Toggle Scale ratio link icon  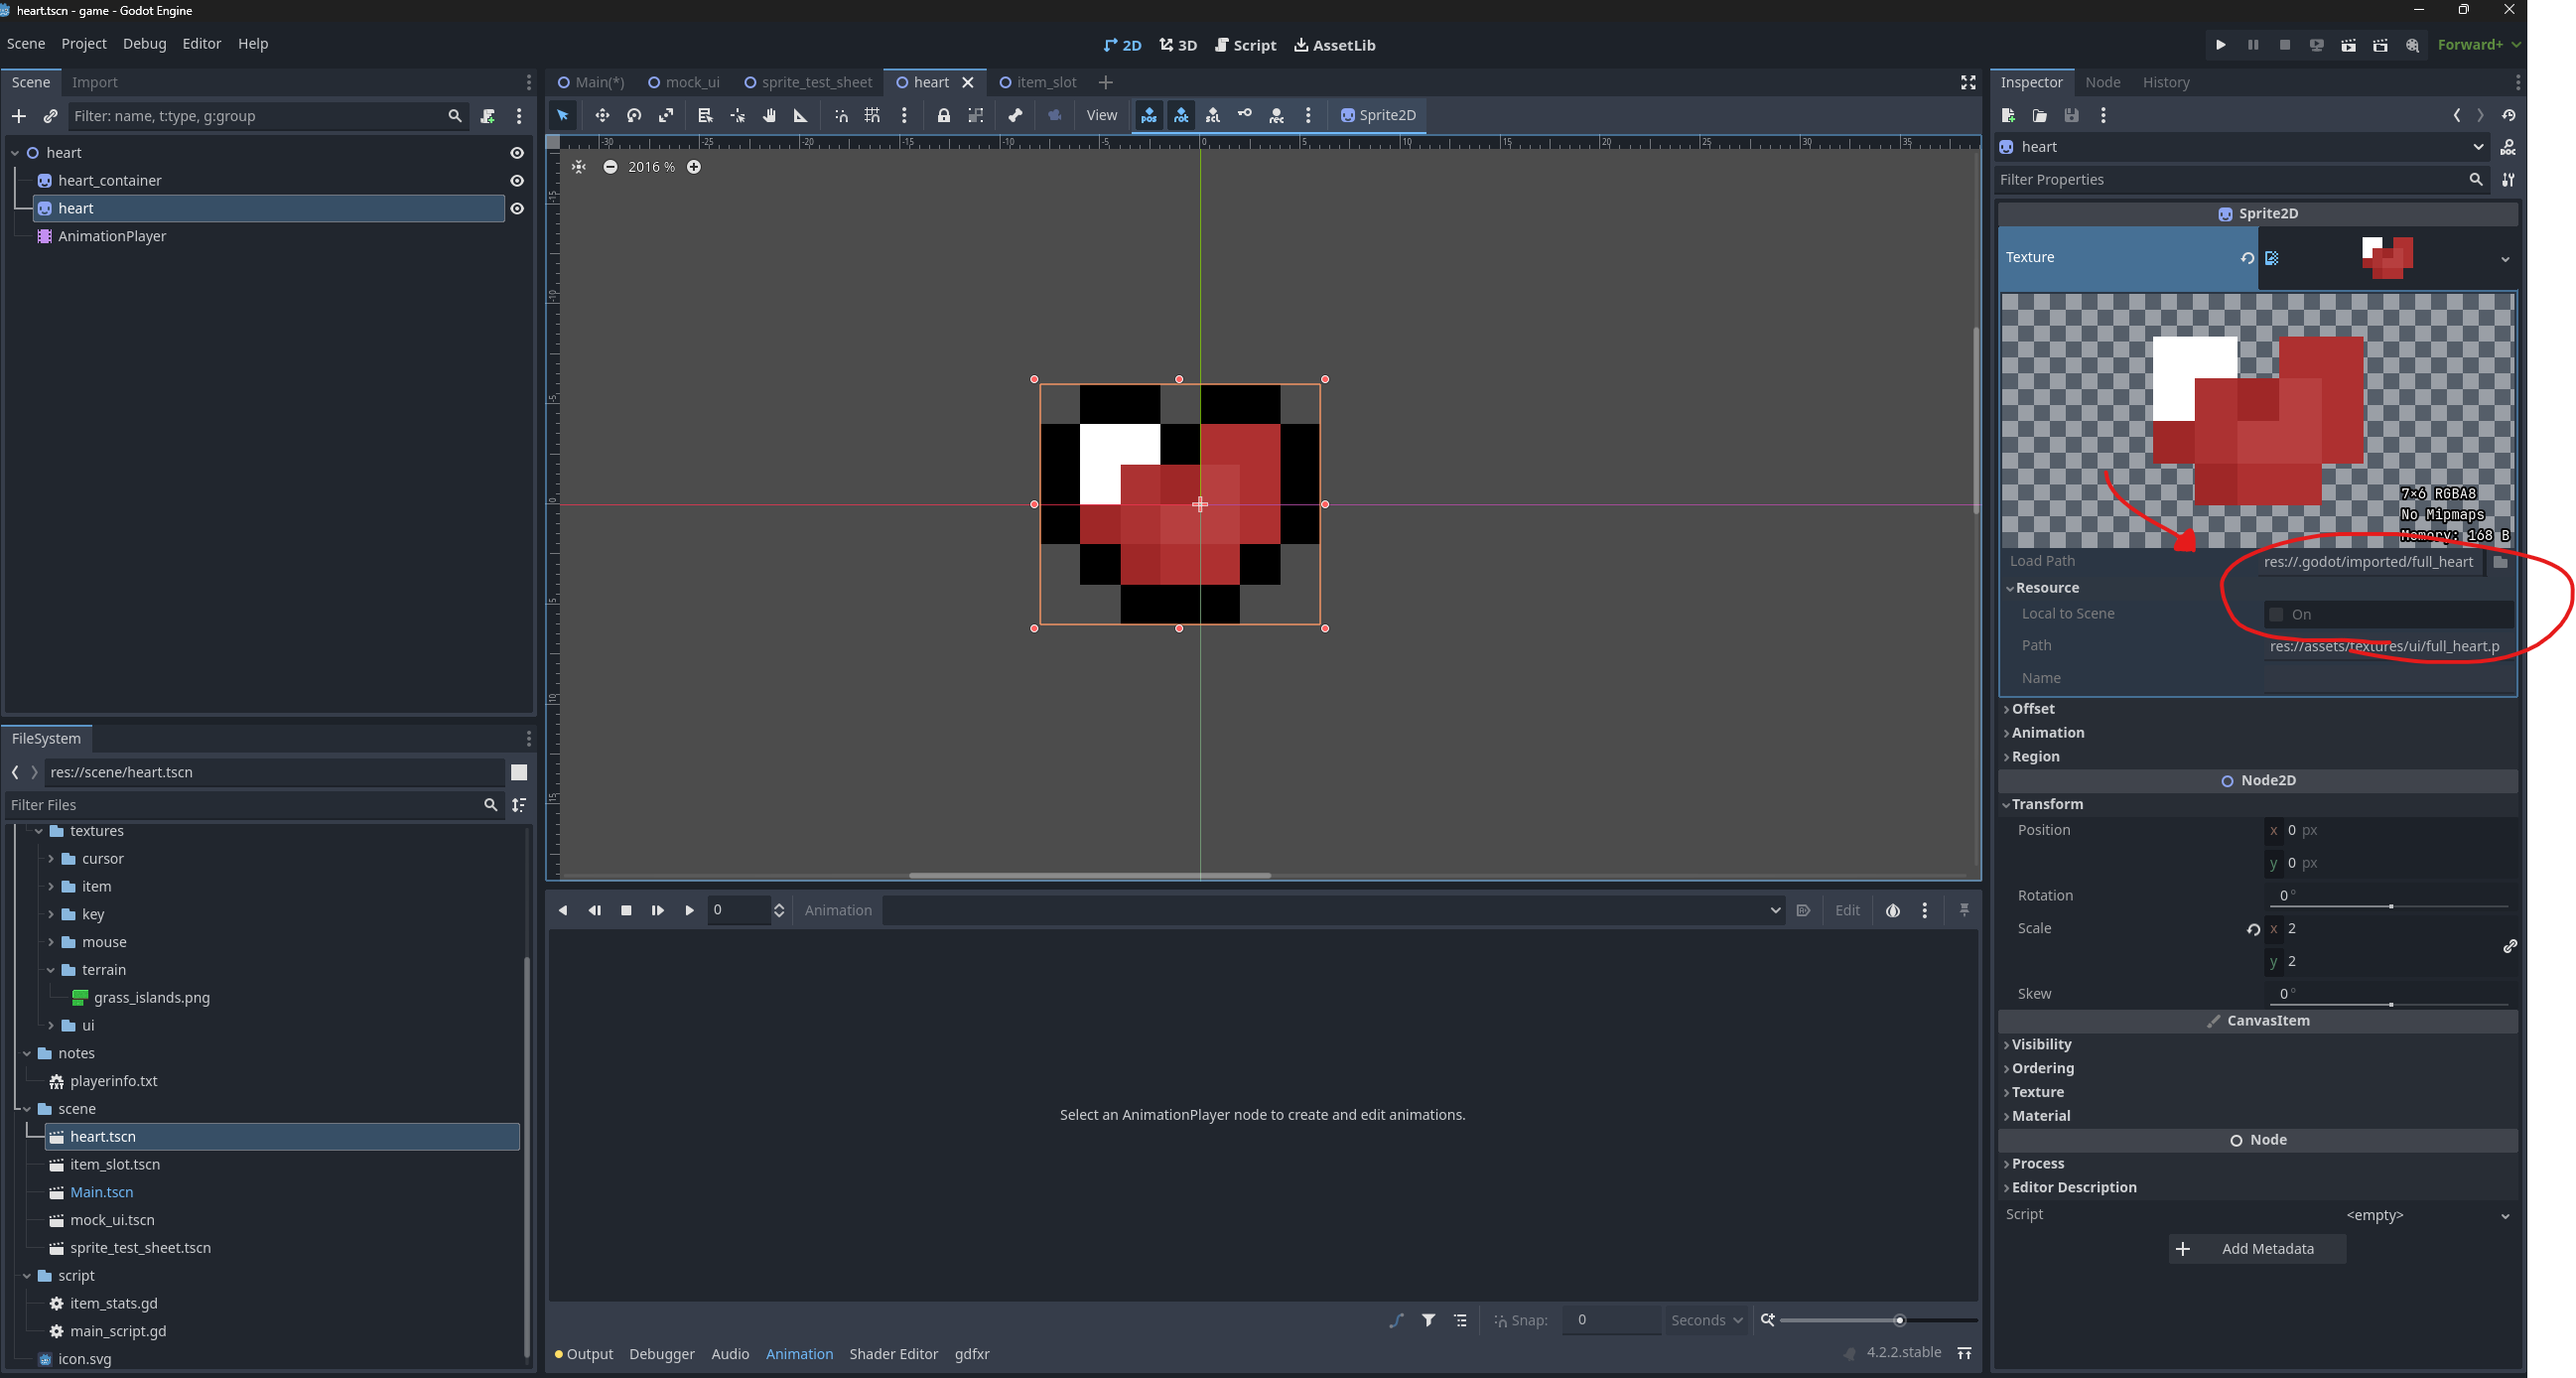pos(2509,946)
